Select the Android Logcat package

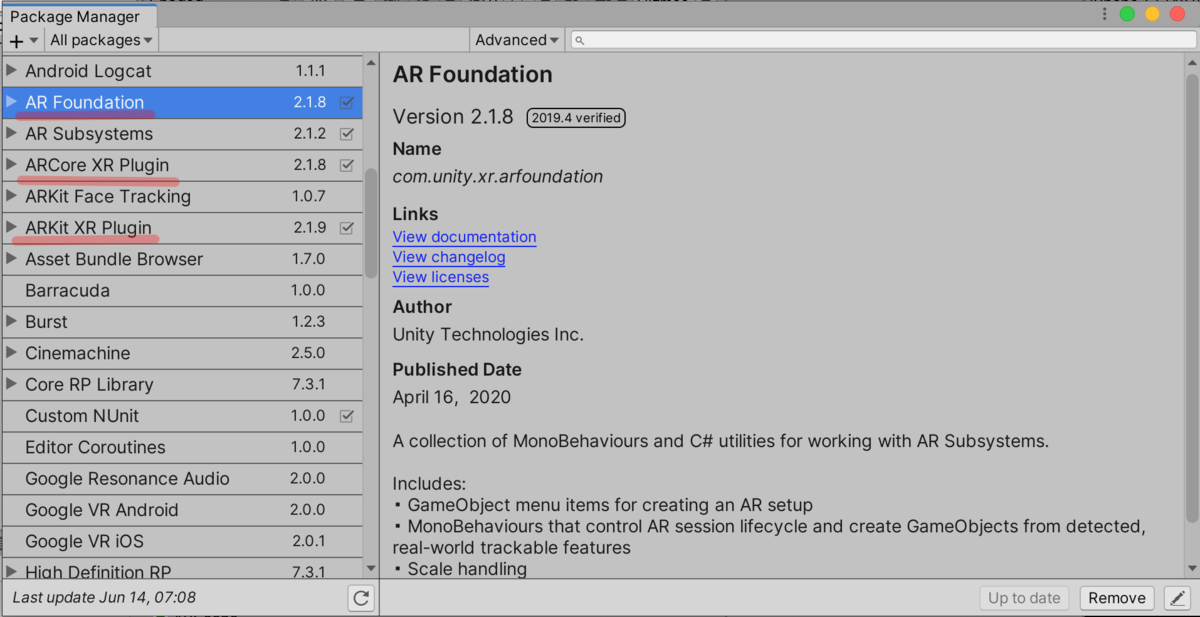tap(182, 71)
